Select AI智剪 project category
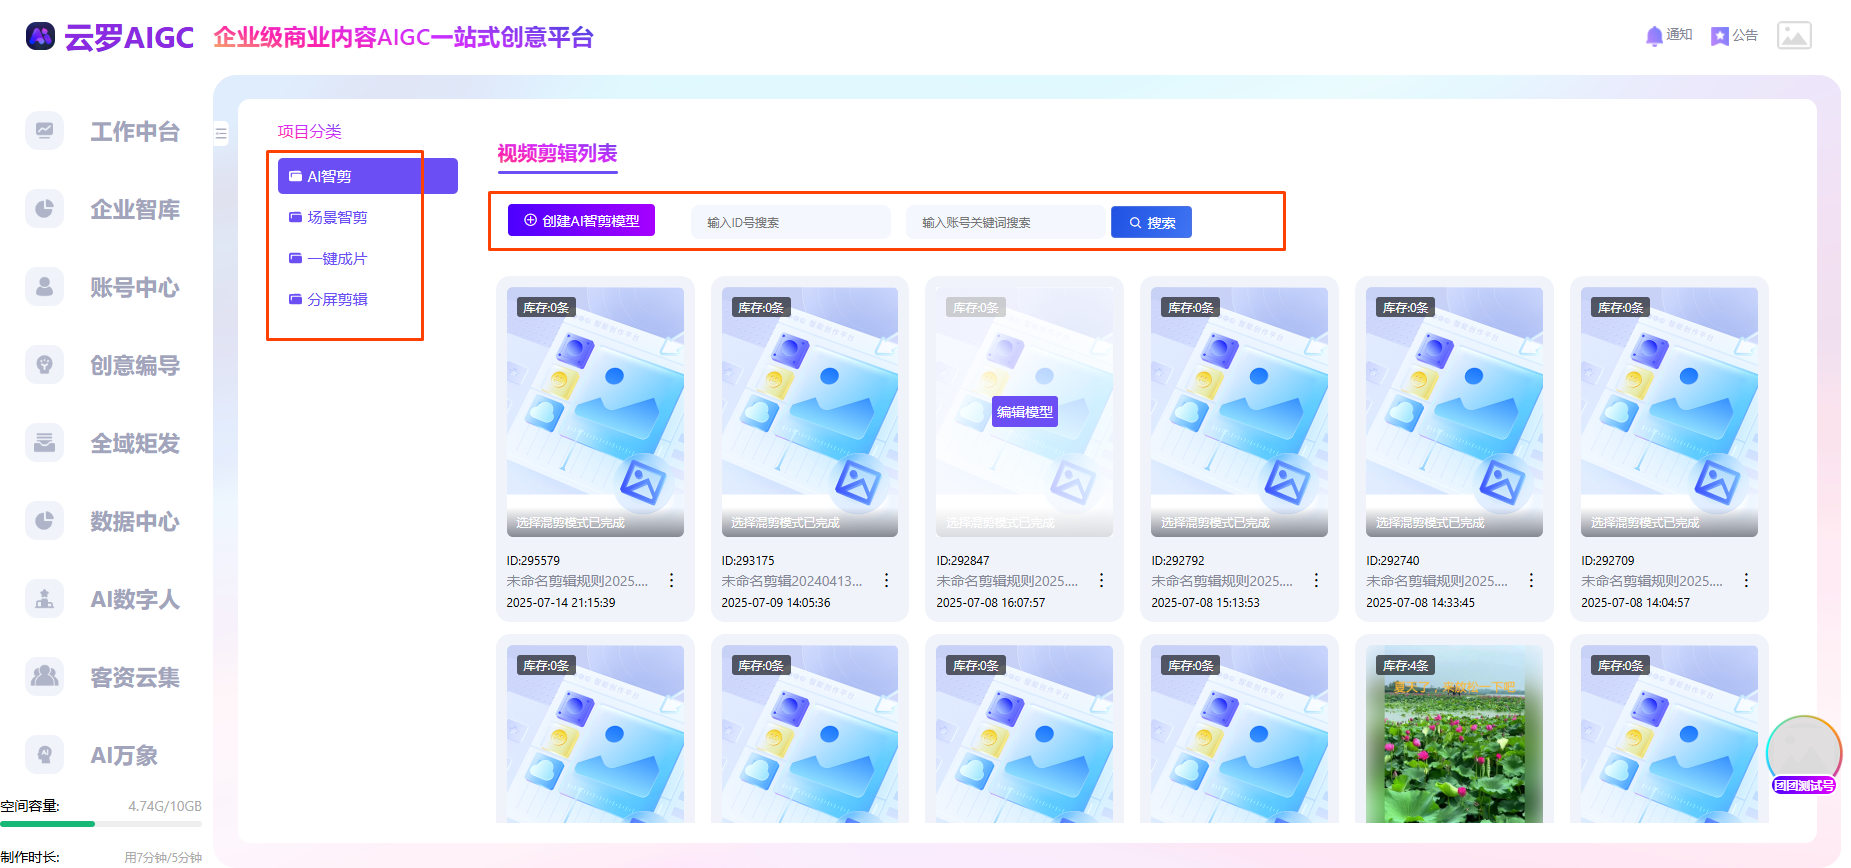The height and width of the screenshot is (868, 1851). pos(367,176)
